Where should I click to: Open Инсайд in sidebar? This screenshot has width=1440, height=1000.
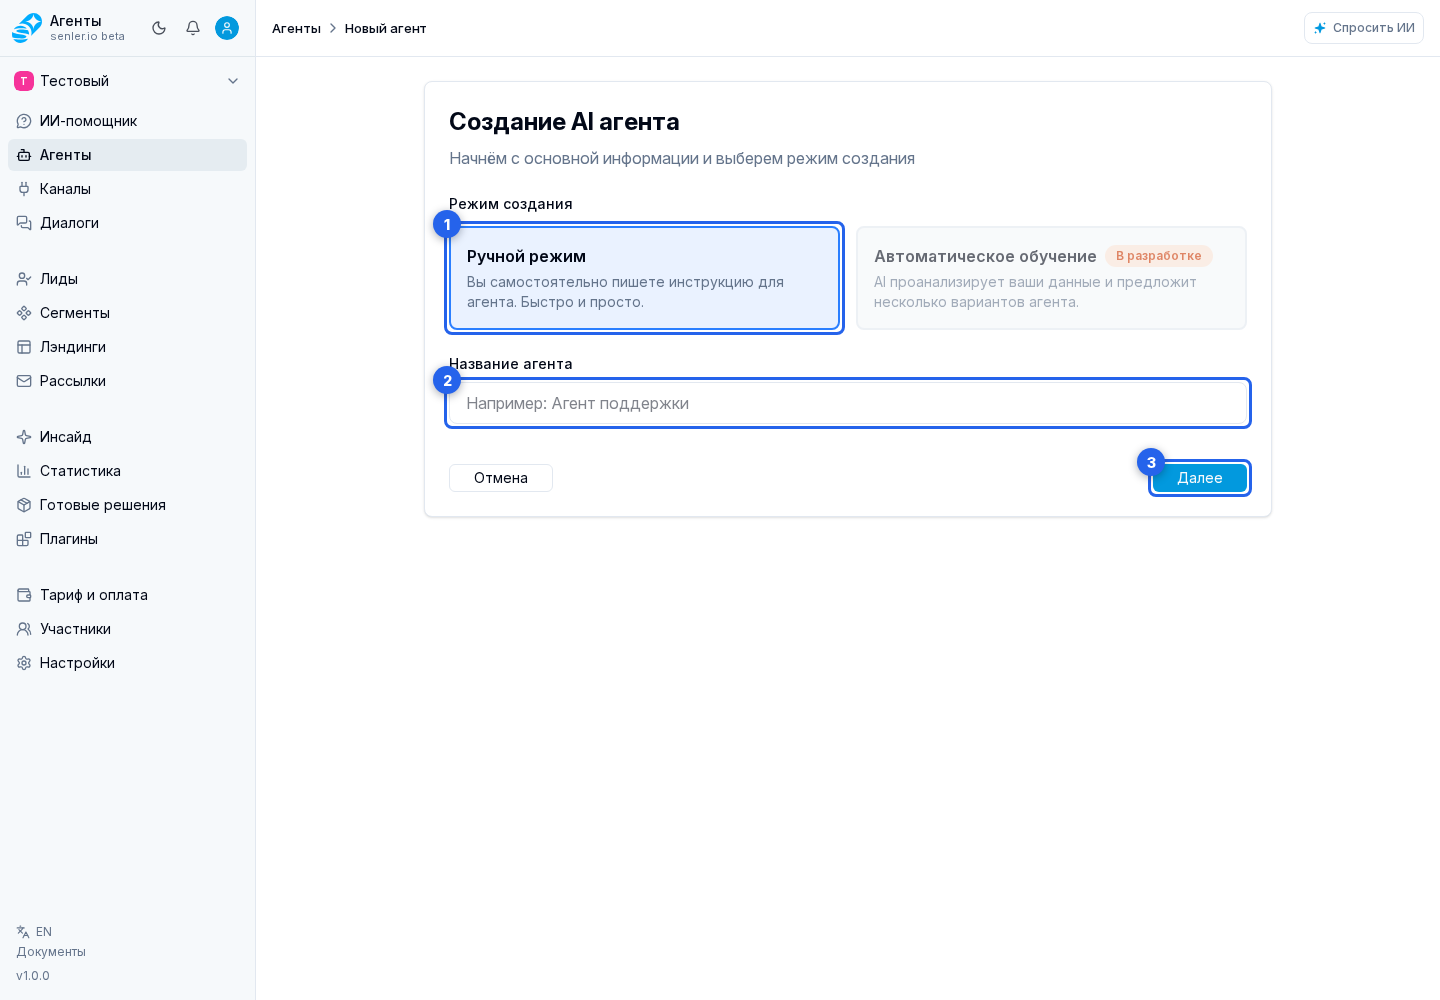(x=127, y=437)
